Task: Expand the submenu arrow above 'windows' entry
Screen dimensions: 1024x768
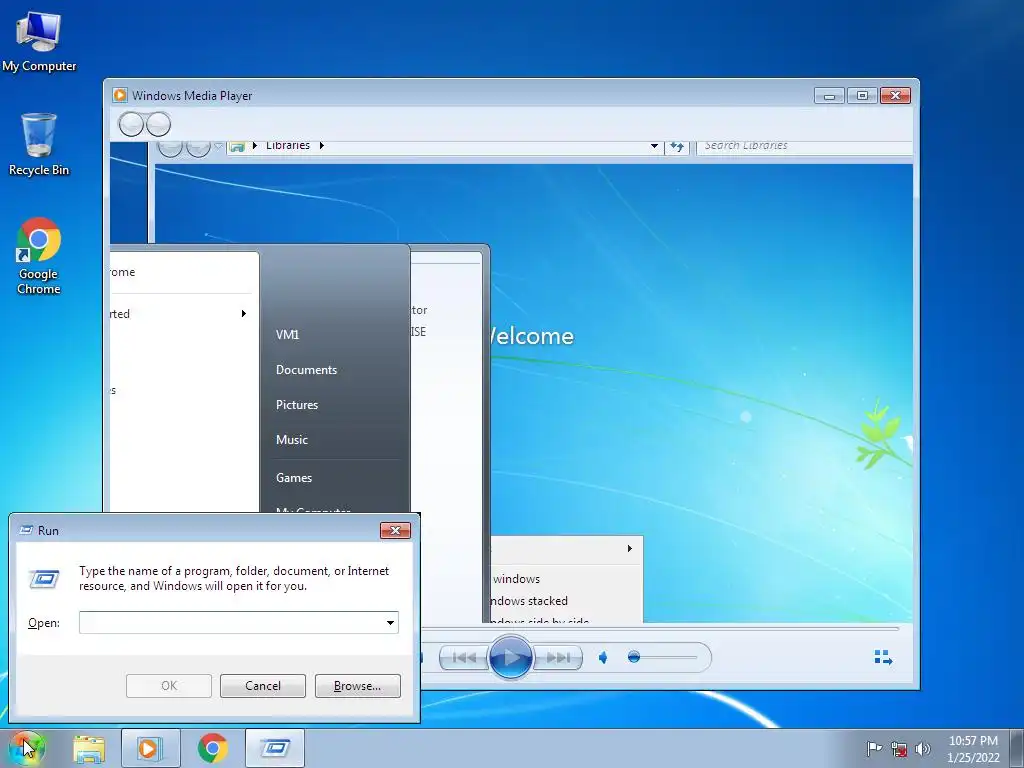Action: (630, 549)
